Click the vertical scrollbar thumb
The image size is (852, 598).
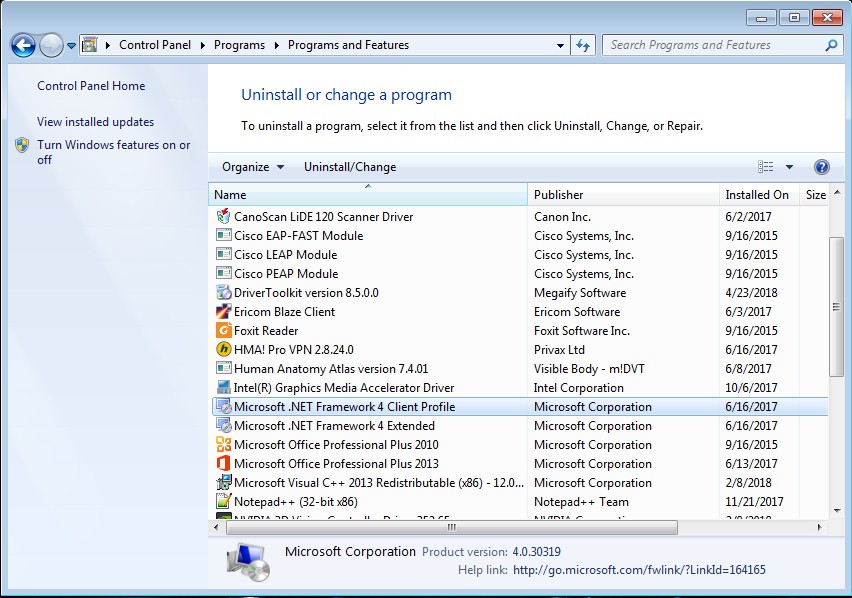pos(836,307)
